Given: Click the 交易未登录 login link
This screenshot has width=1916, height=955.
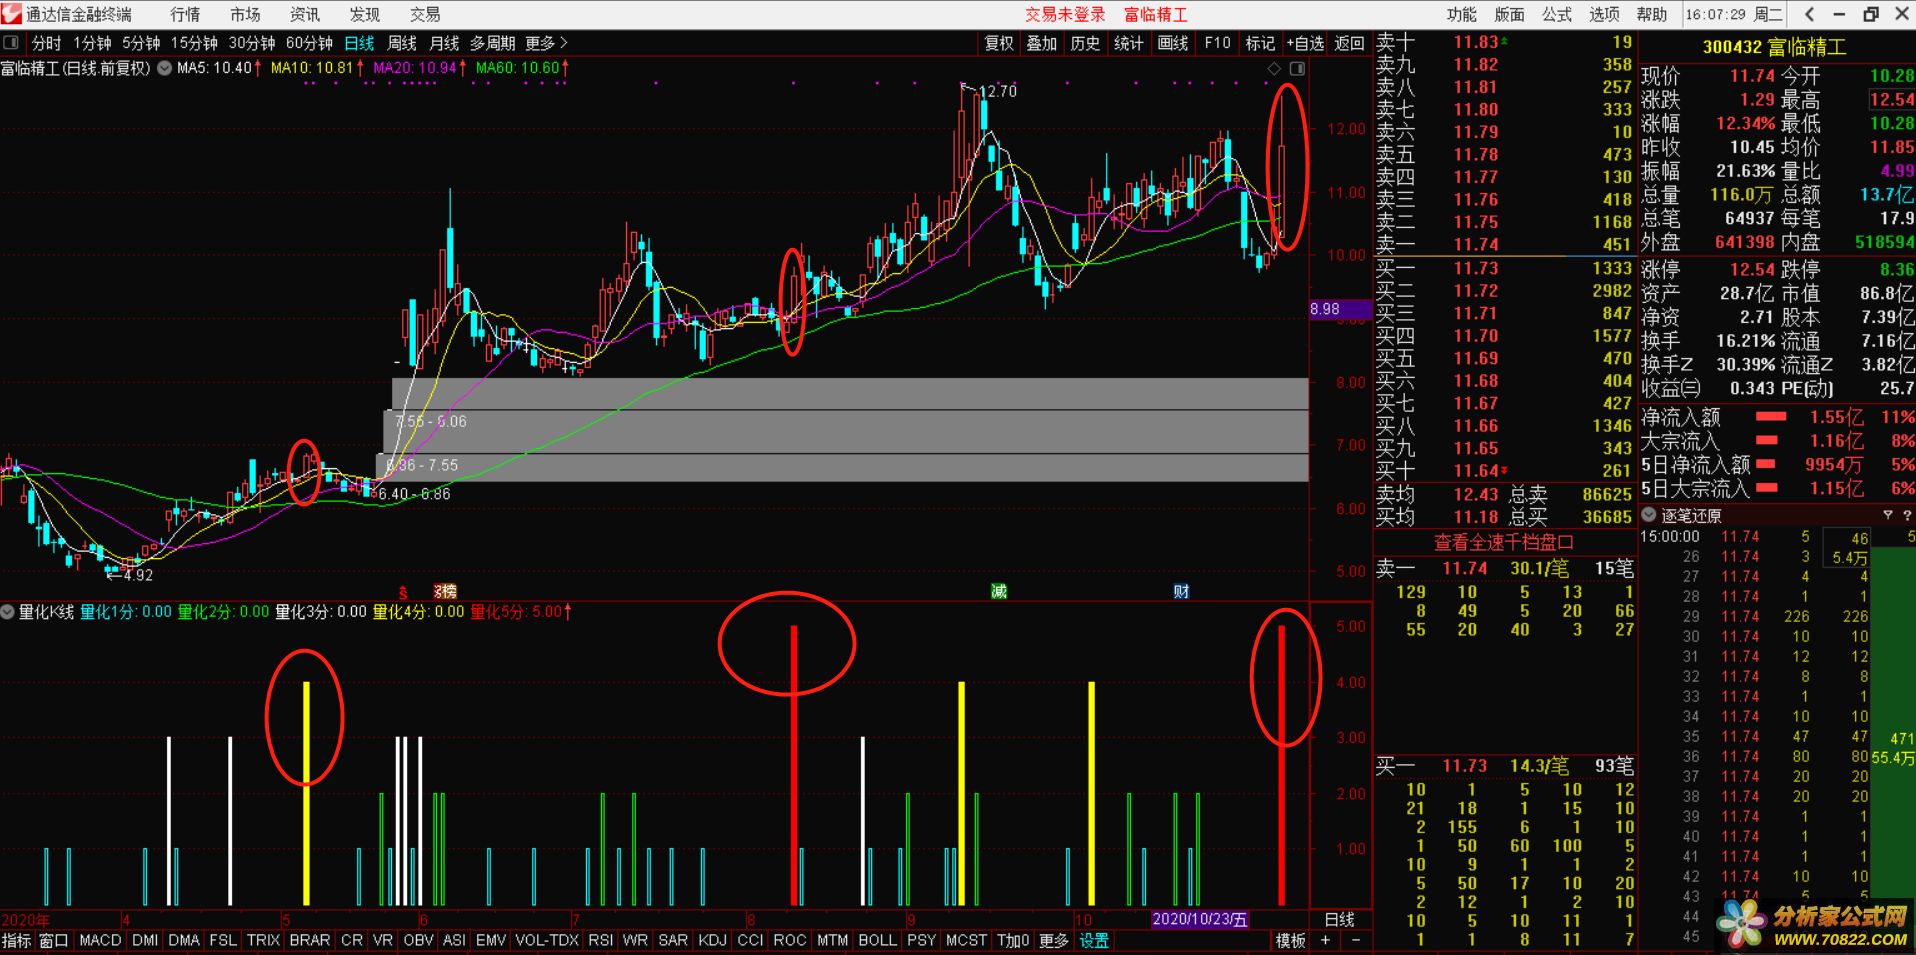Looking at the screenshot, I should click(x=1065, y=14).
